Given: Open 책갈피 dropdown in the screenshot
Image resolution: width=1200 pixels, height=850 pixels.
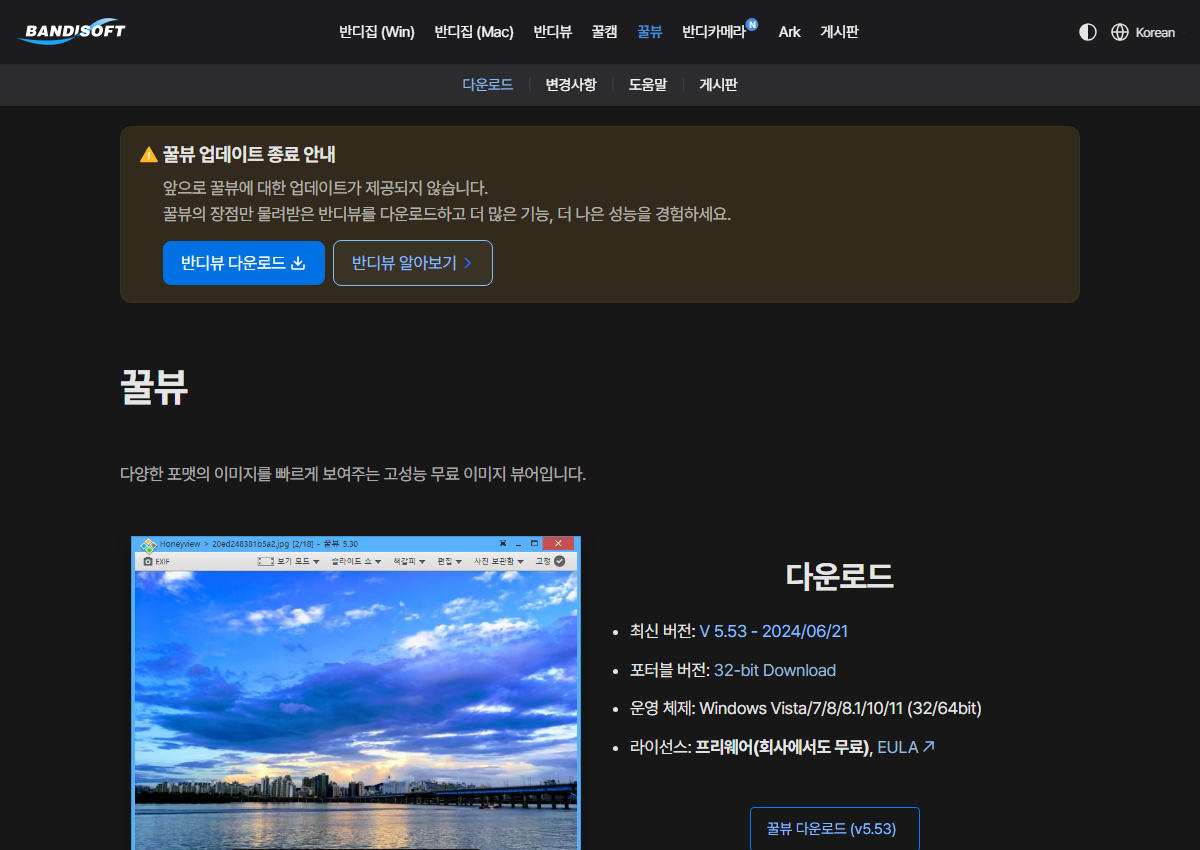Looking at the screenshot, I should 409,561.
